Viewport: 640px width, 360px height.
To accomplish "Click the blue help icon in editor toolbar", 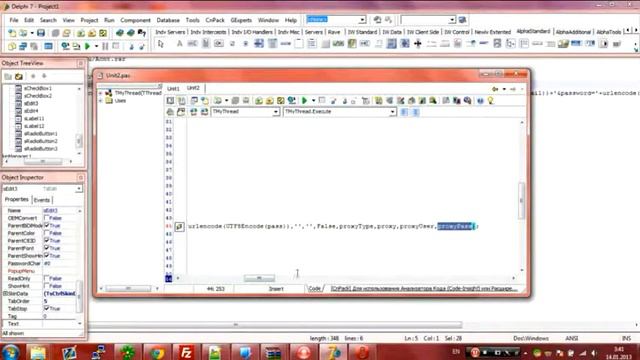I will click(x=480, y=100).
